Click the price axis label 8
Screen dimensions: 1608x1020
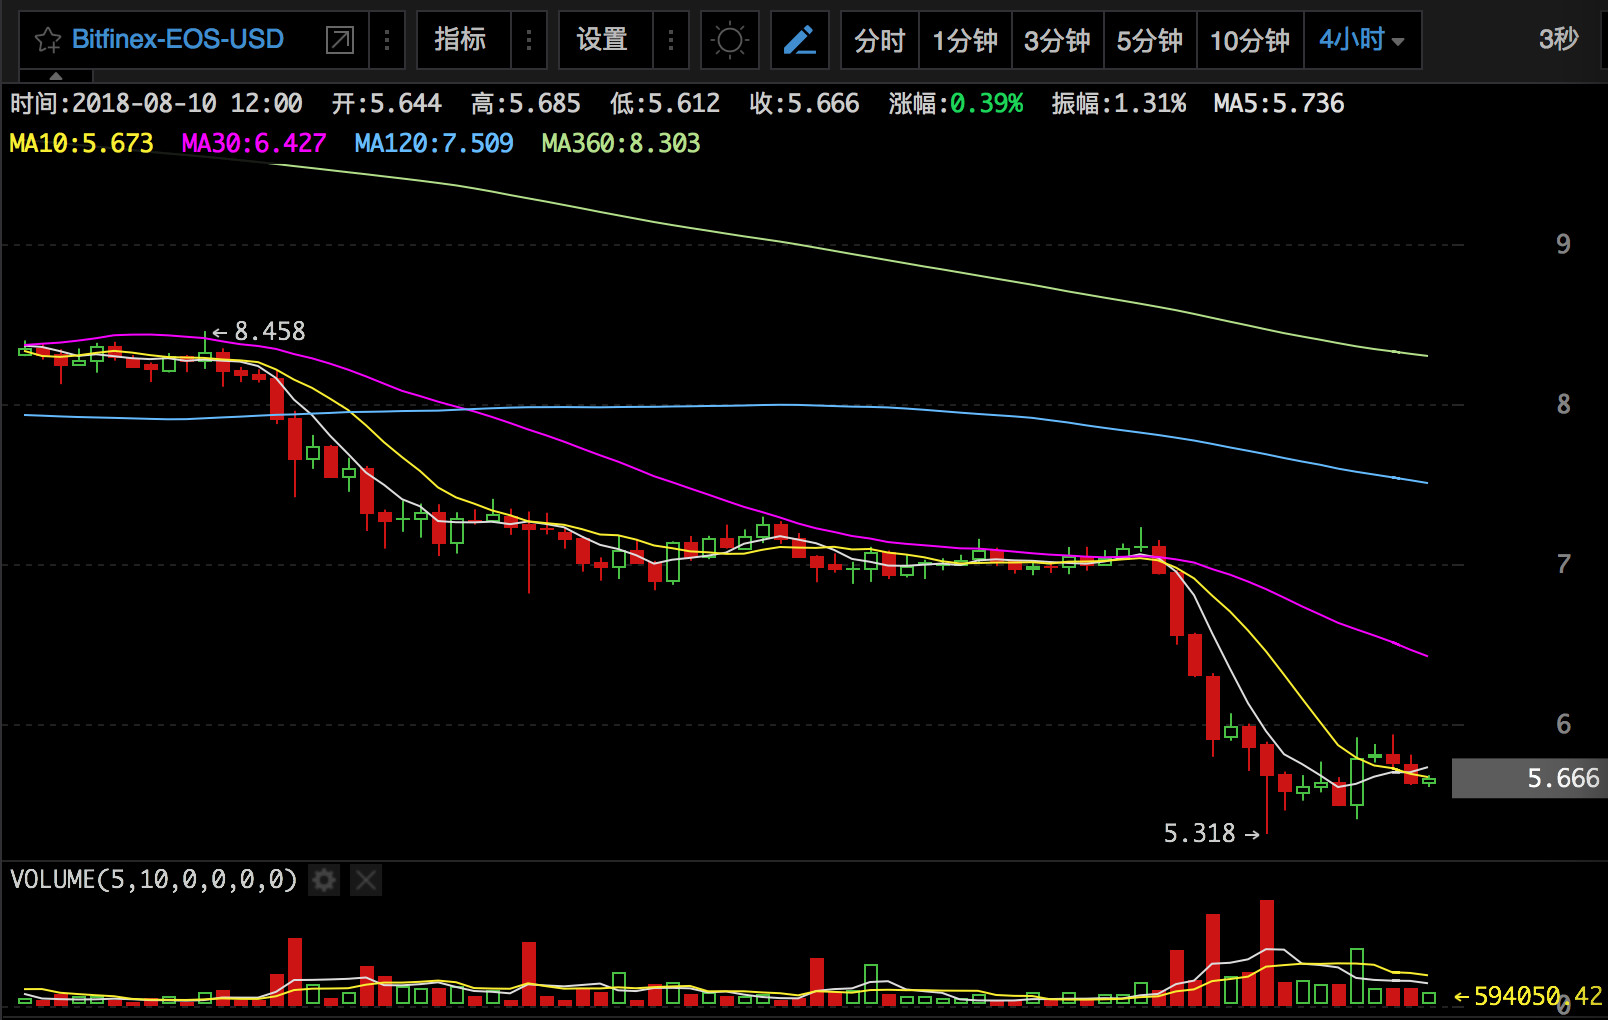coord(1563,404)
